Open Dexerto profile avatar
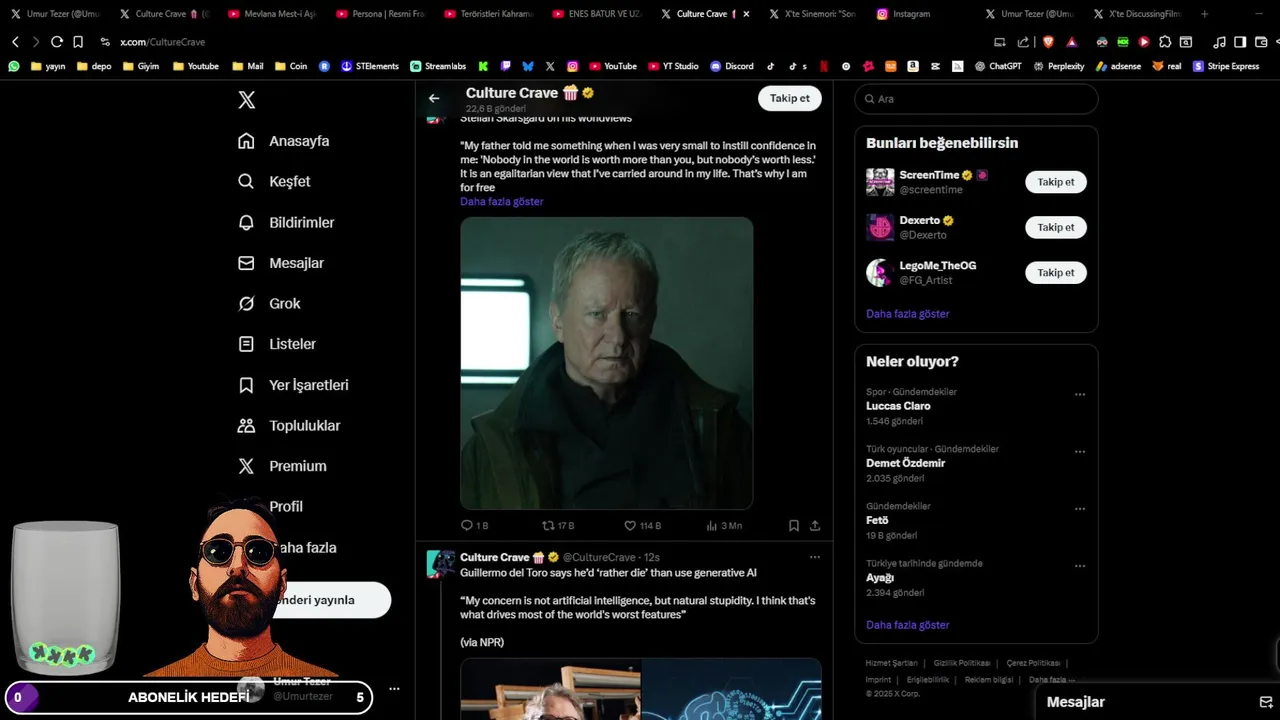Viewport: 1280px width, 720px height. 880,227
